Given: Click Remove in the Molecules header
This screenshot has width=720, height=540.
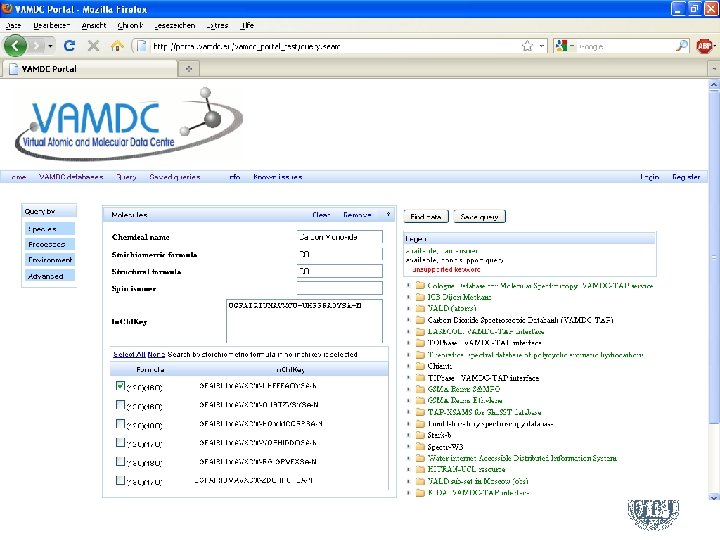Looking at the screenshot, I should (x=357, y=214).
